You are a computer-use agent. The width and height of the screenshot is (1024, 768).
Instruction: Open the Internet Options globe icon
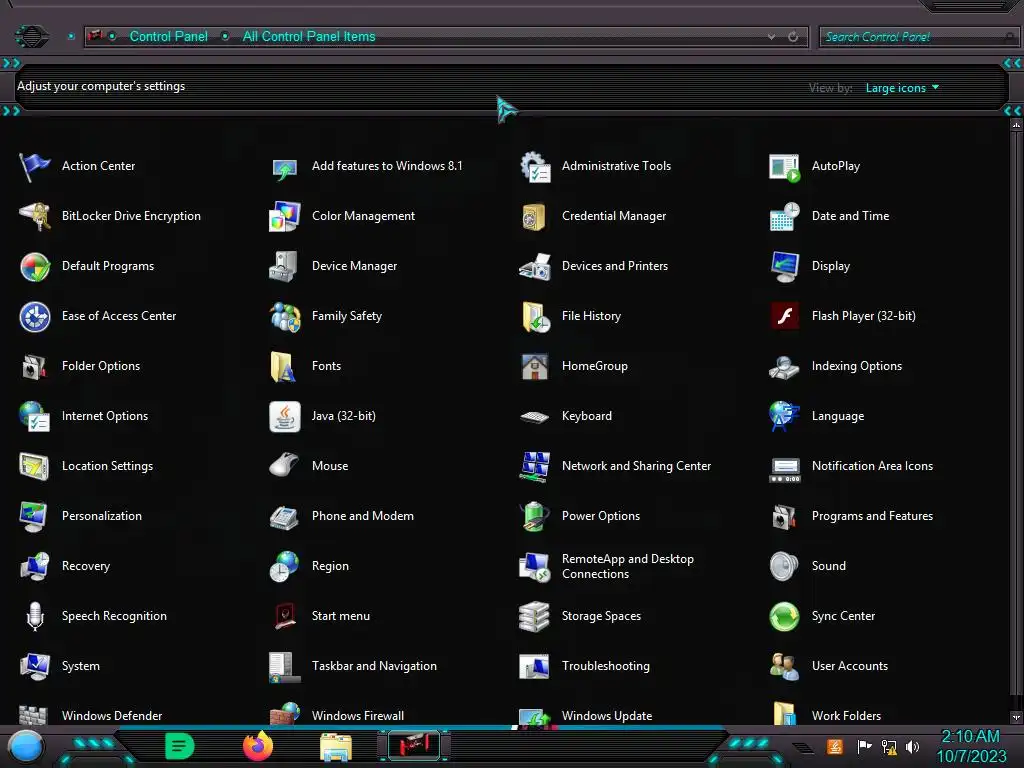35,417
